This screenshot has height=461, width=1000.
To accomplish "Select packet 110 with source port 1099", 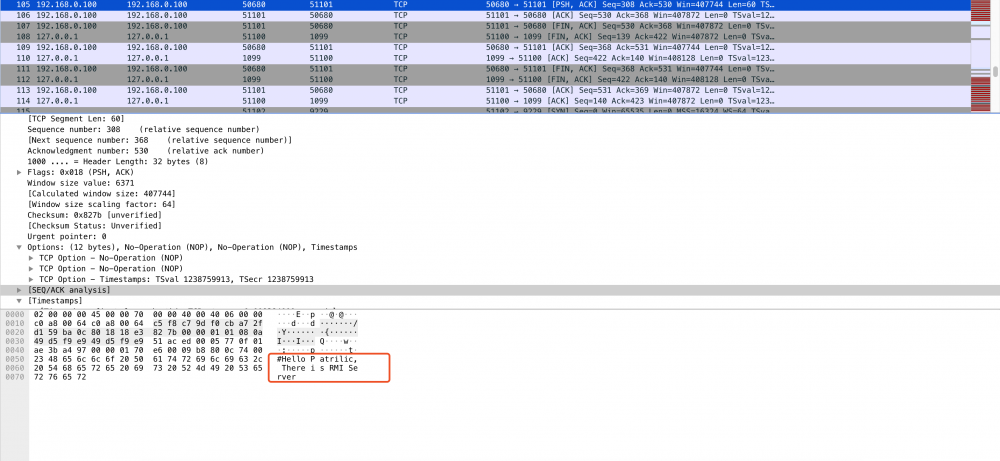I will (x=485, y=58).
